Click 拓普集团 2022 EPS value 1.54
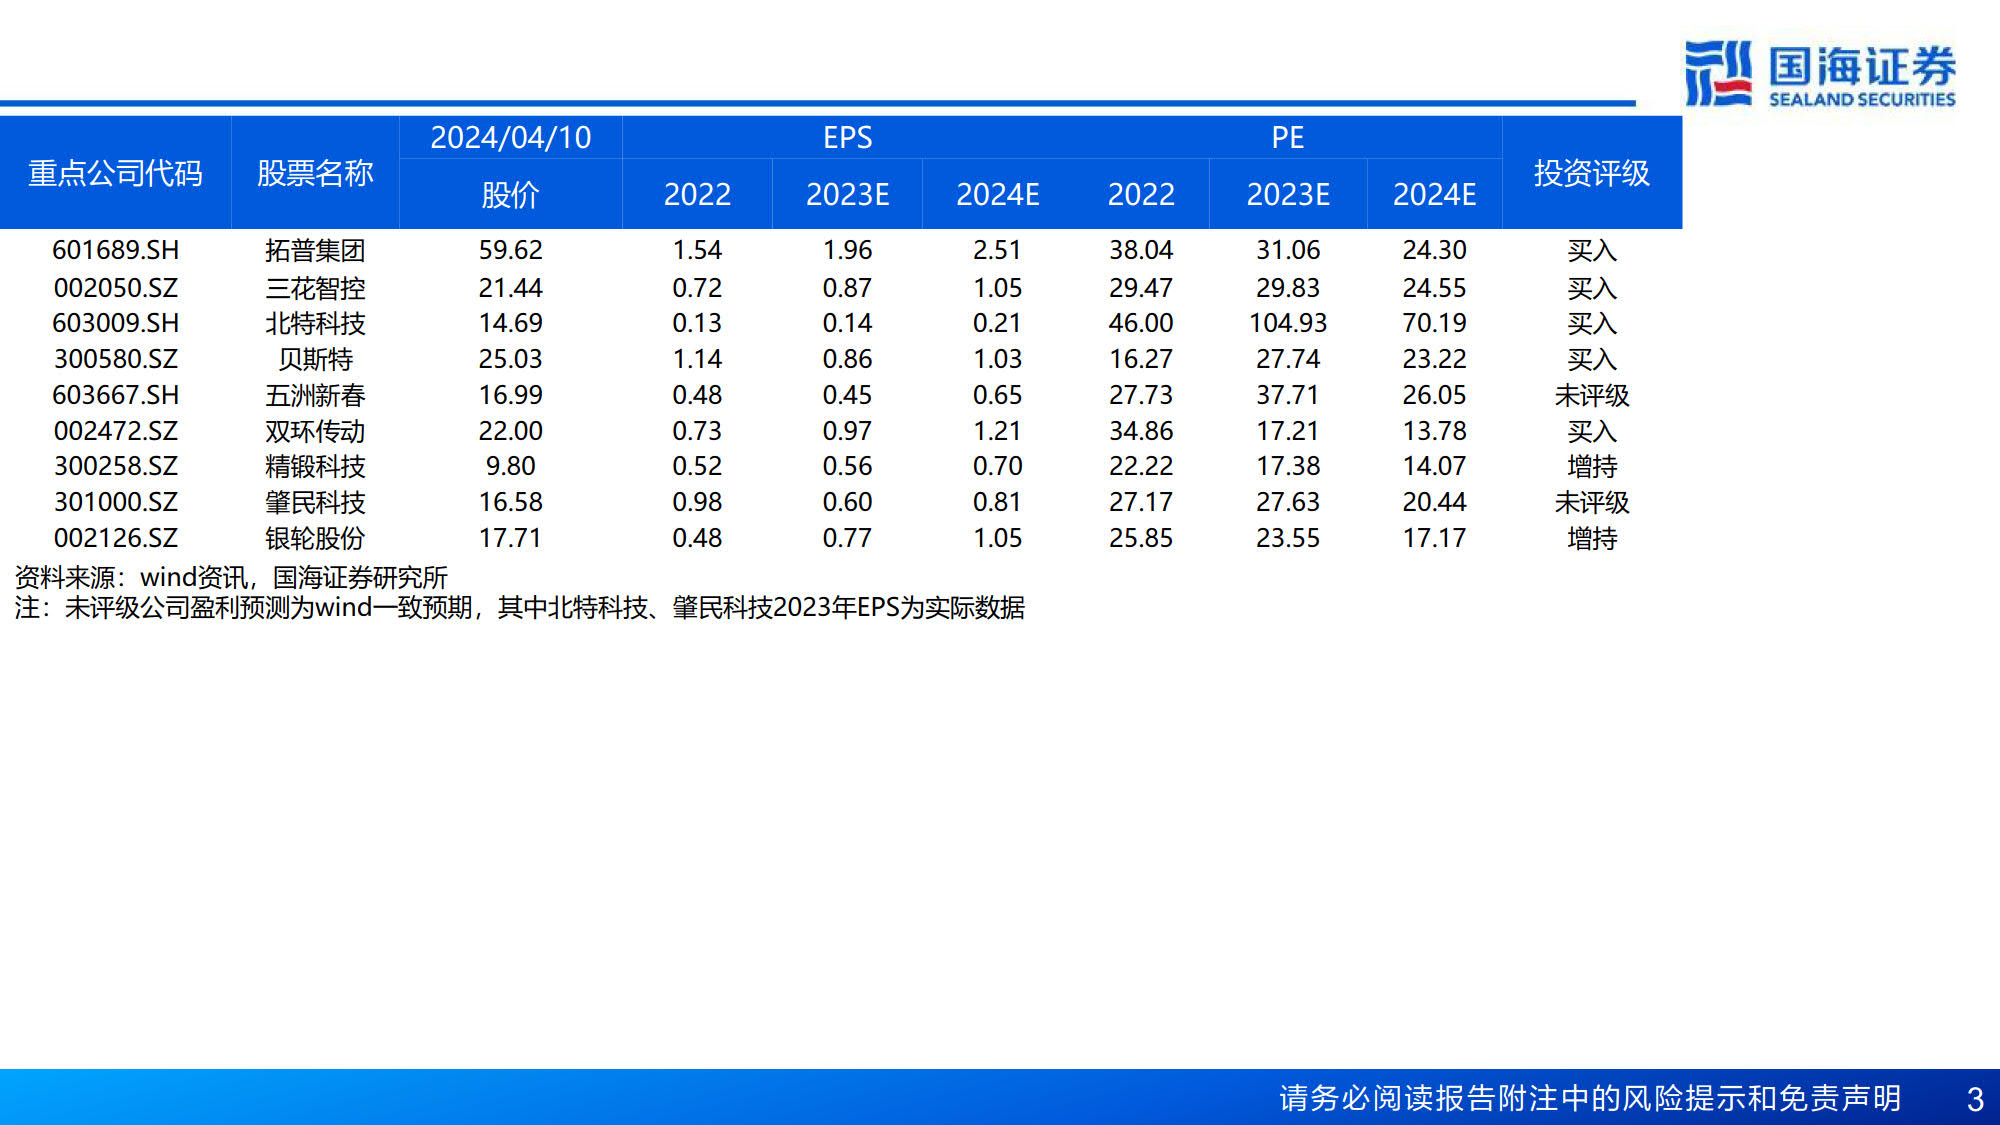Image resolution: width=2000 pixels, height=1125 pixels. tap(697, 250)
